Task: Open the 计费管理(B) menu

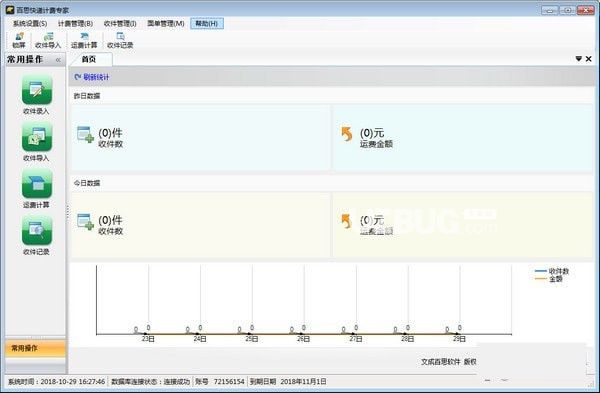Action: click(75, 24)
